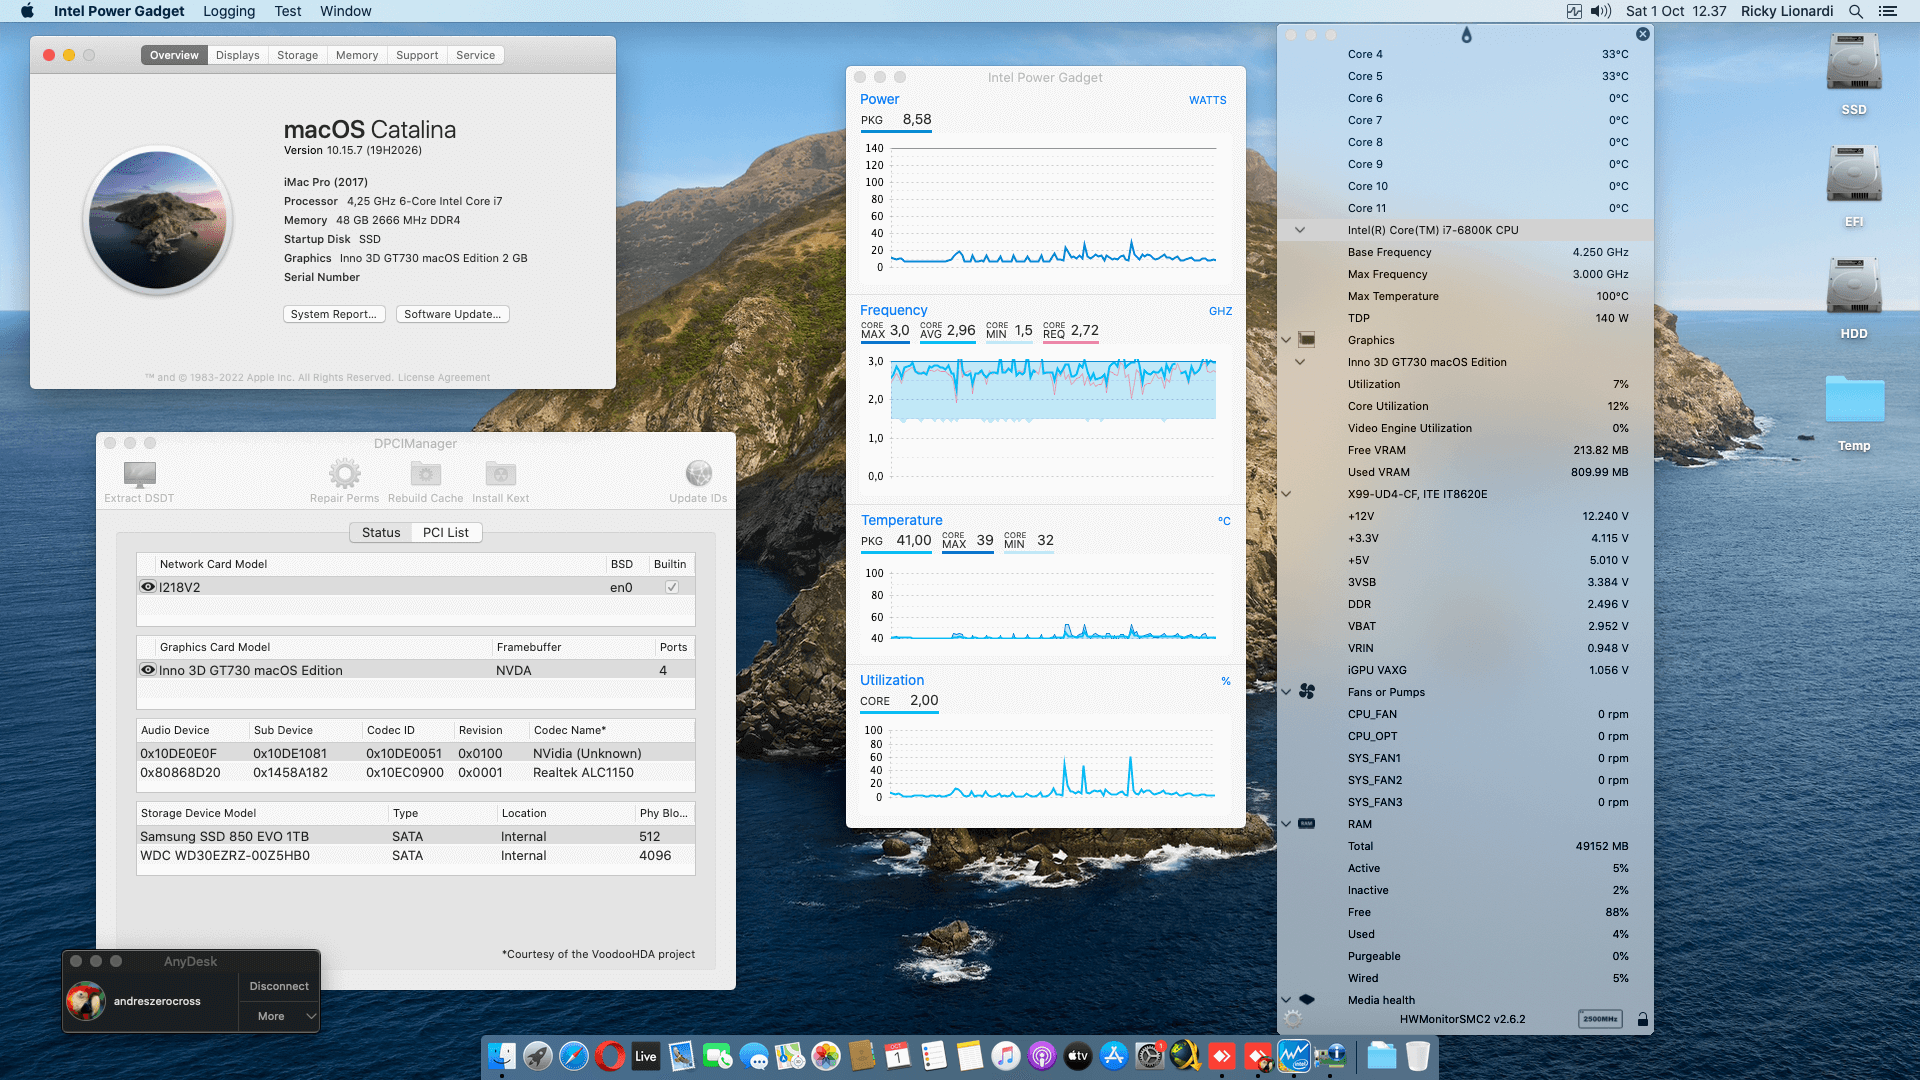Collapse the RAM section
Screen dimensions: 1920x1080
pyautogui.click(x=1286, y=824)
